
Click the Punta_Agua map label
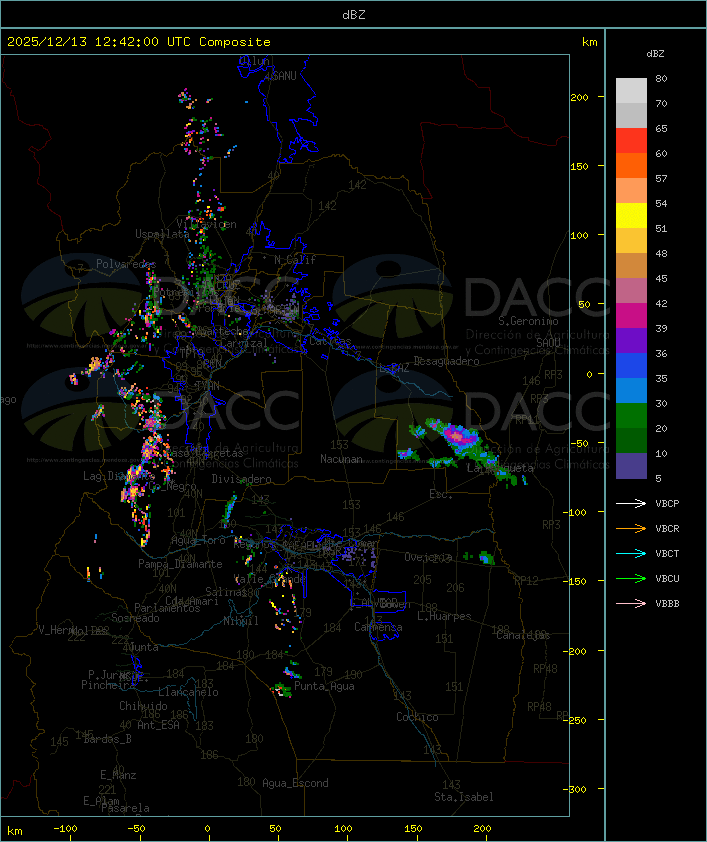coord(324,686)
